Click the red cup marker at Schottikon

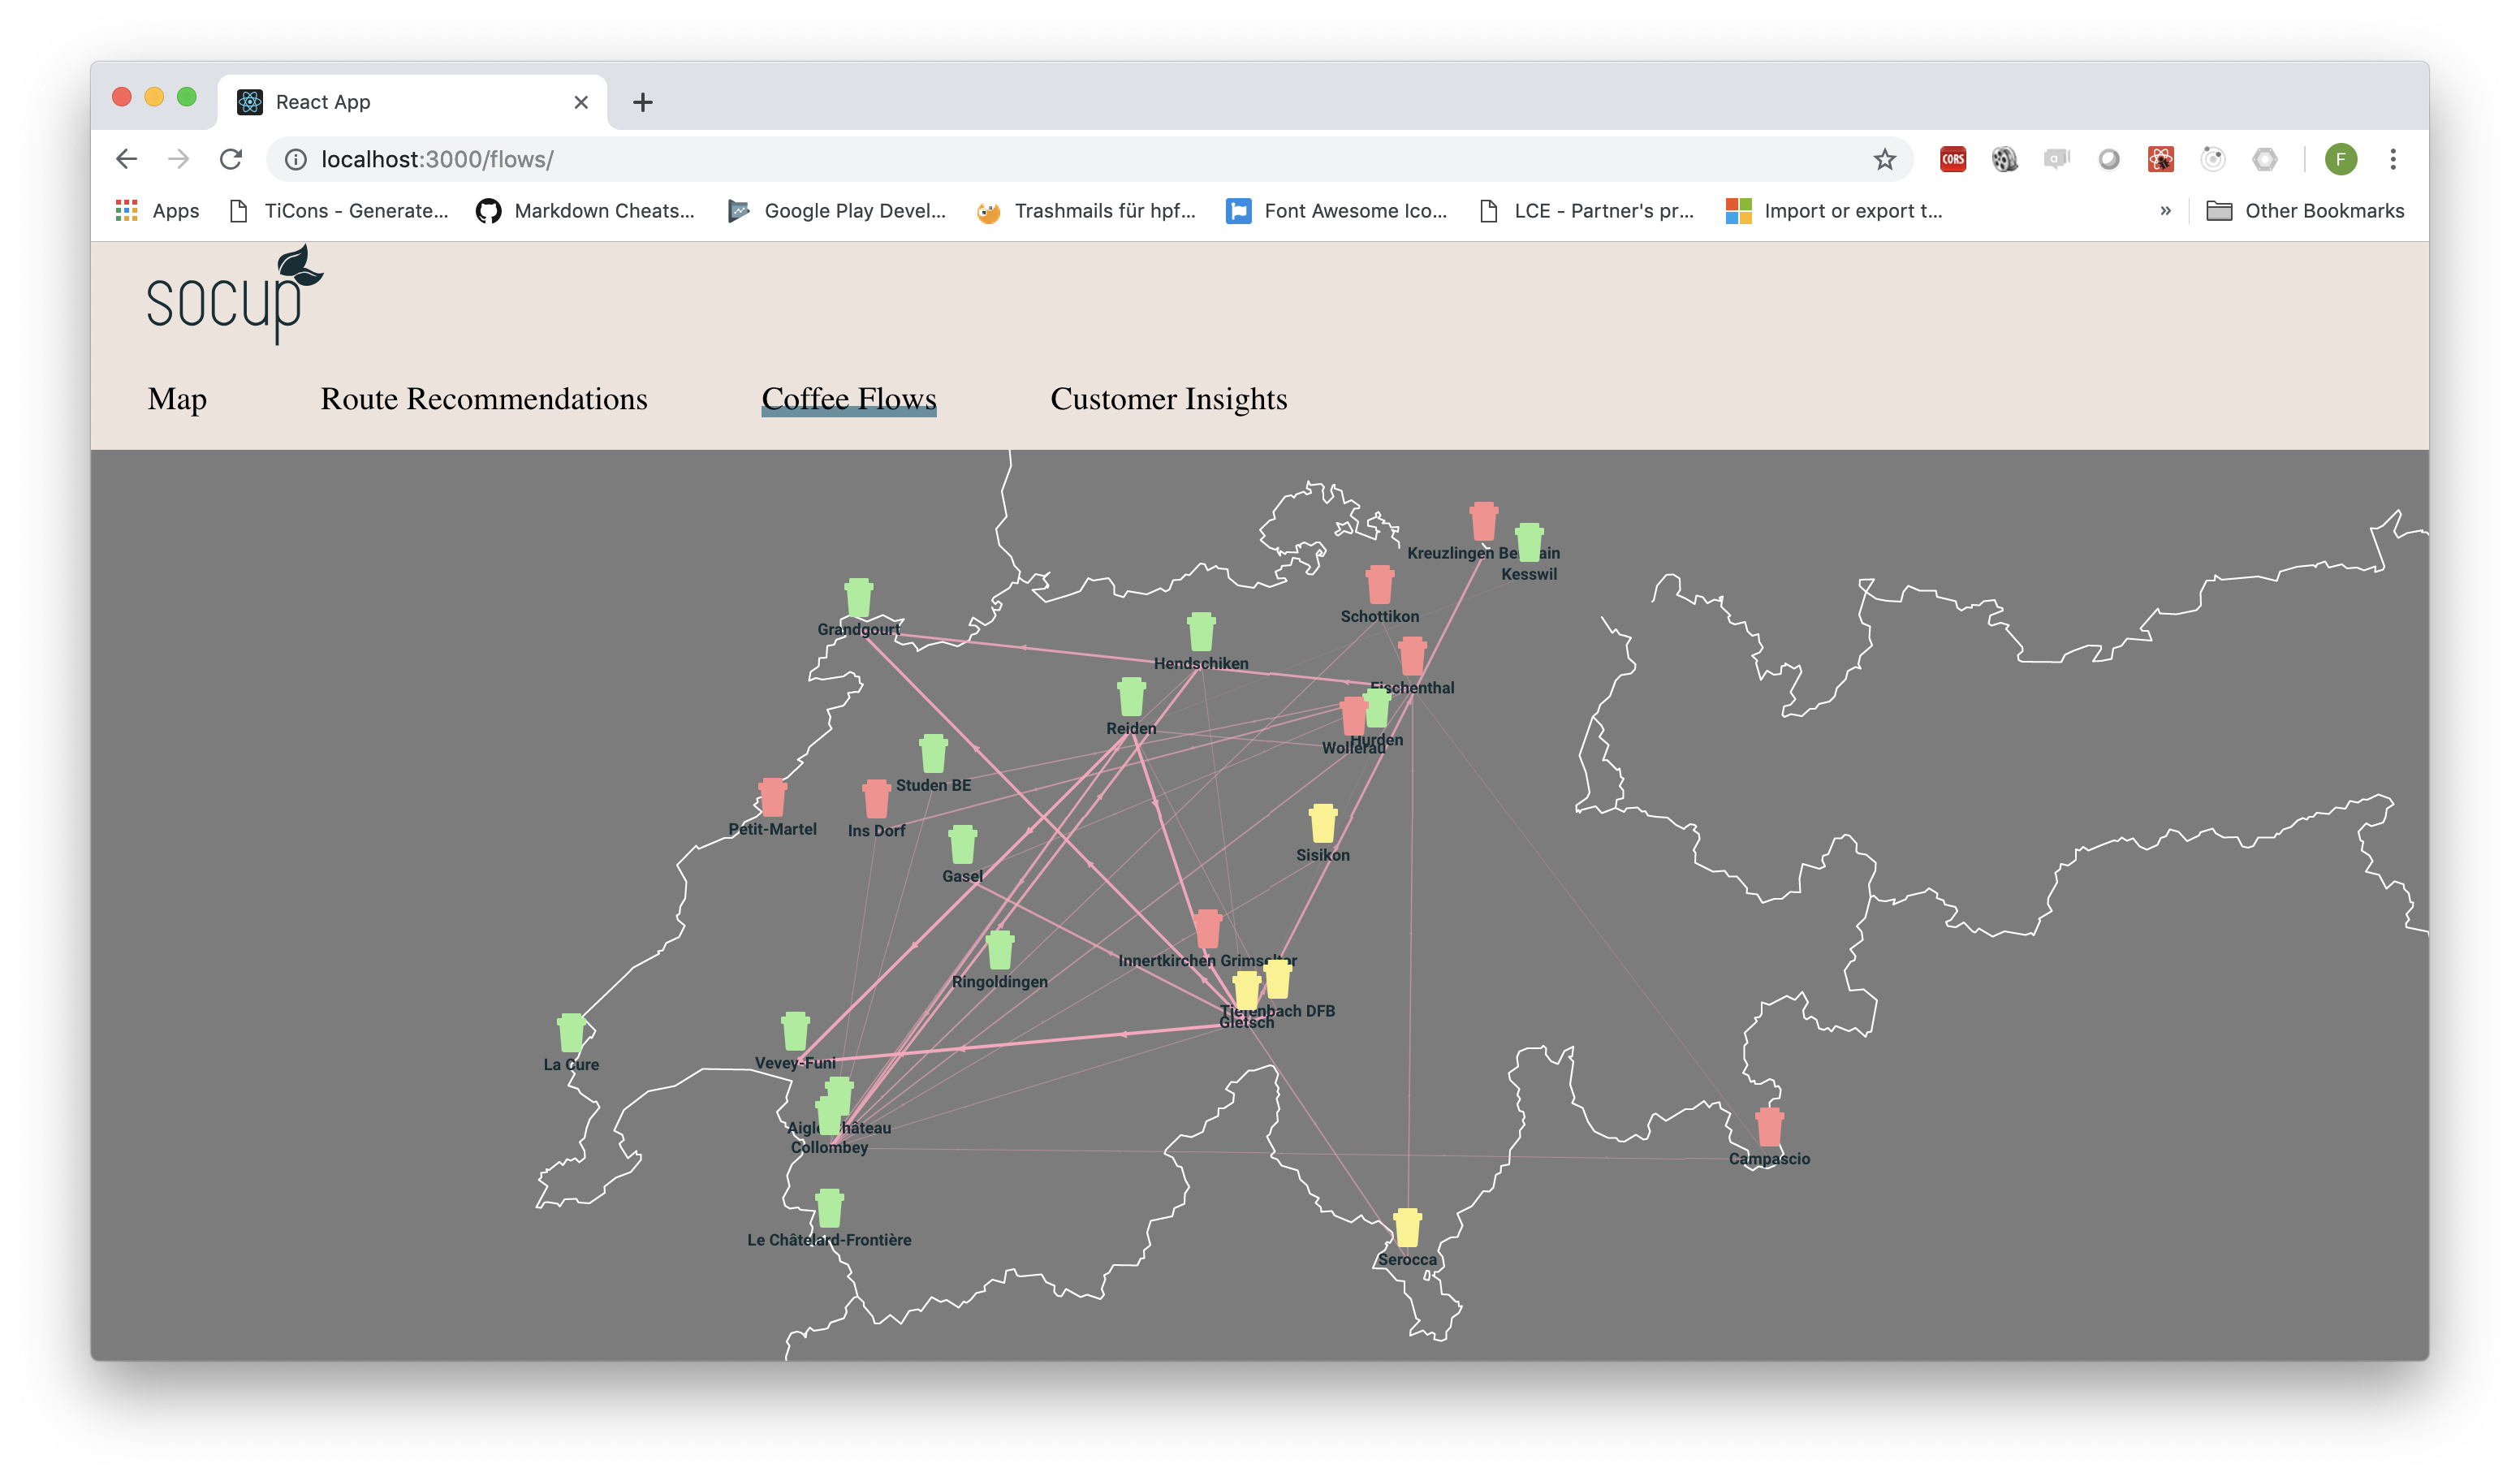pyautogui.click(x=1379, y=584)
